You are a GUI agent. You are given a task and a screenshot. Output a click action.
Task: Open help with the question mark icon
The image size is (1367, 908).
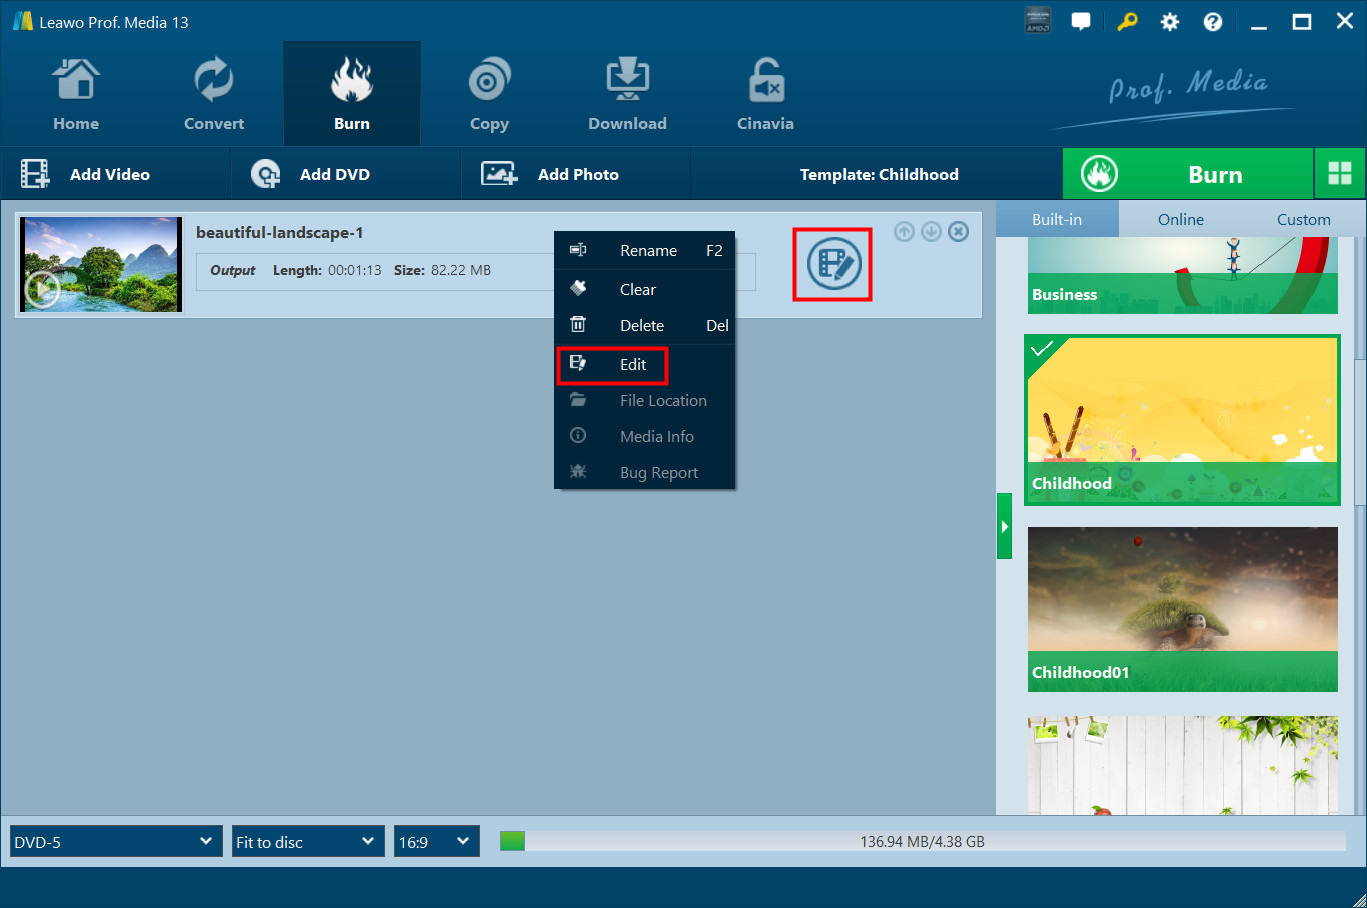coord(1213,21)
